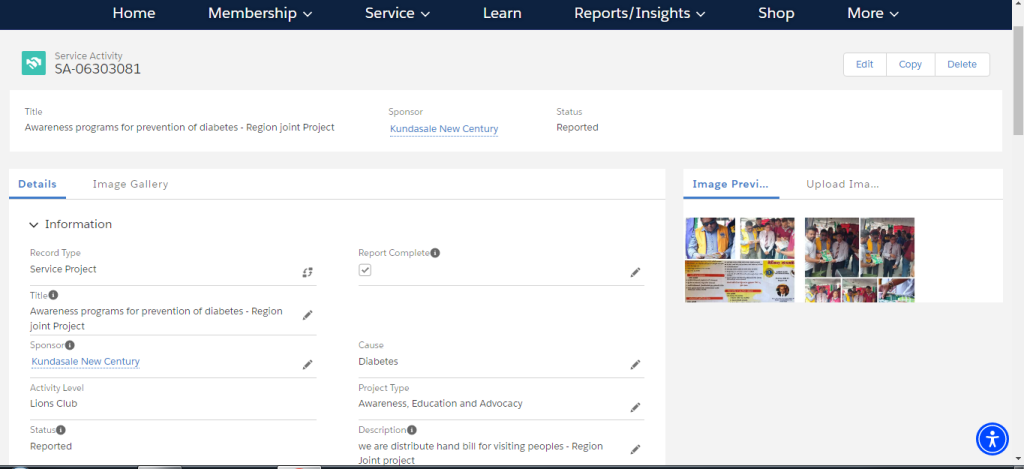Click the Diabetes cause value
The image size is (1024, 469).
coord(378,361)
